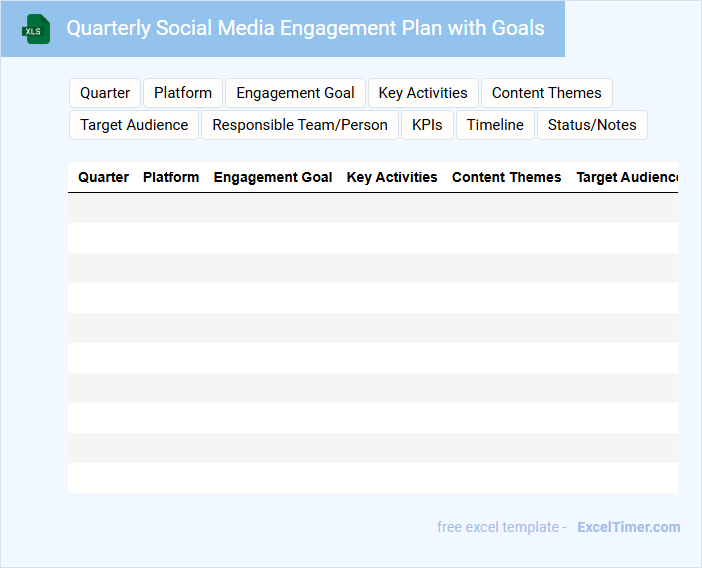Click the Content Themes column header
702x568 pixels.
tap(506, 177)
